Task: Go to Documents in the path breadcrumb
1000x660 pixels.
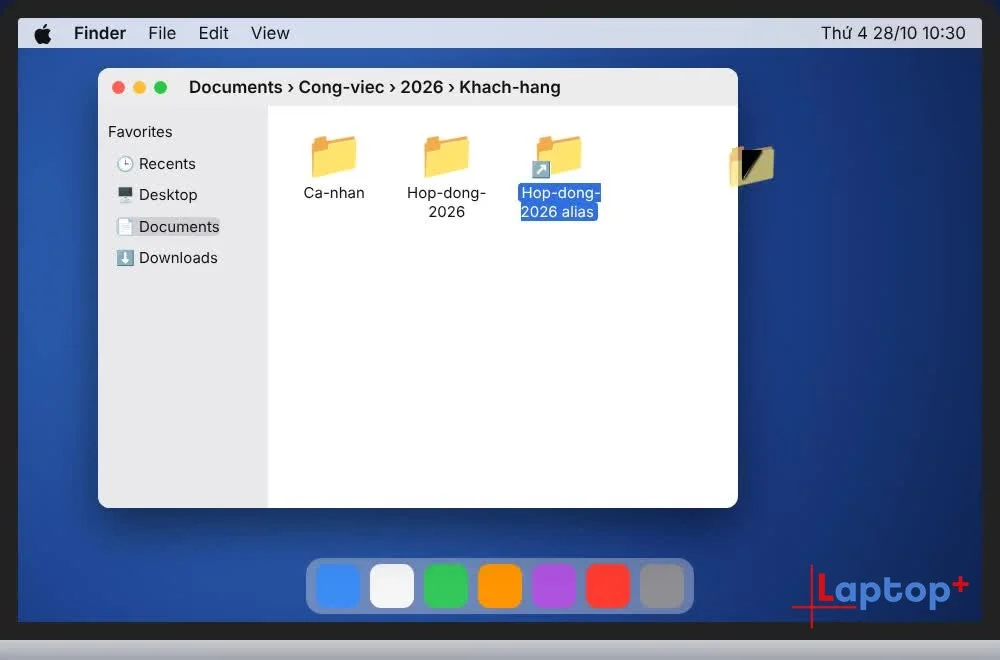Action: [x=235, y=87]
